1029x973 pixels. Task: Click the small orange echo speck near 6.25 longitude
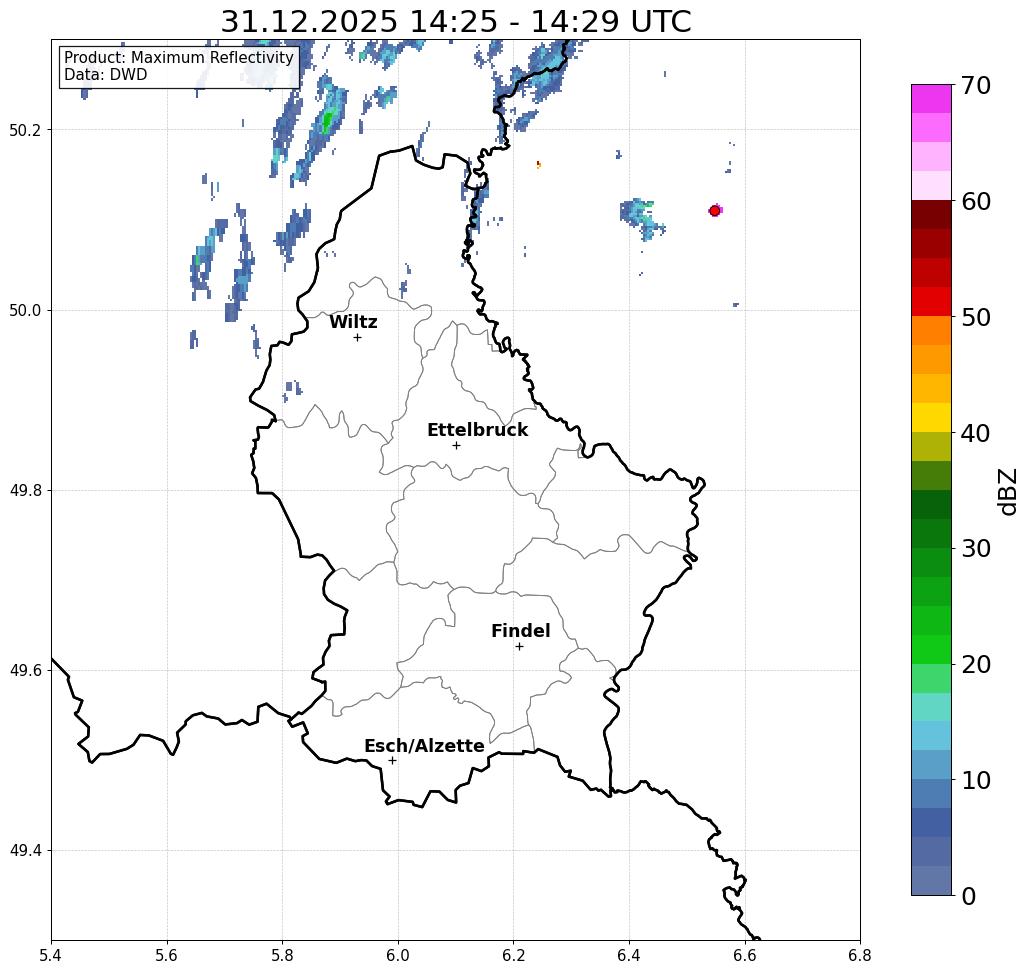[x=539, y=164]
